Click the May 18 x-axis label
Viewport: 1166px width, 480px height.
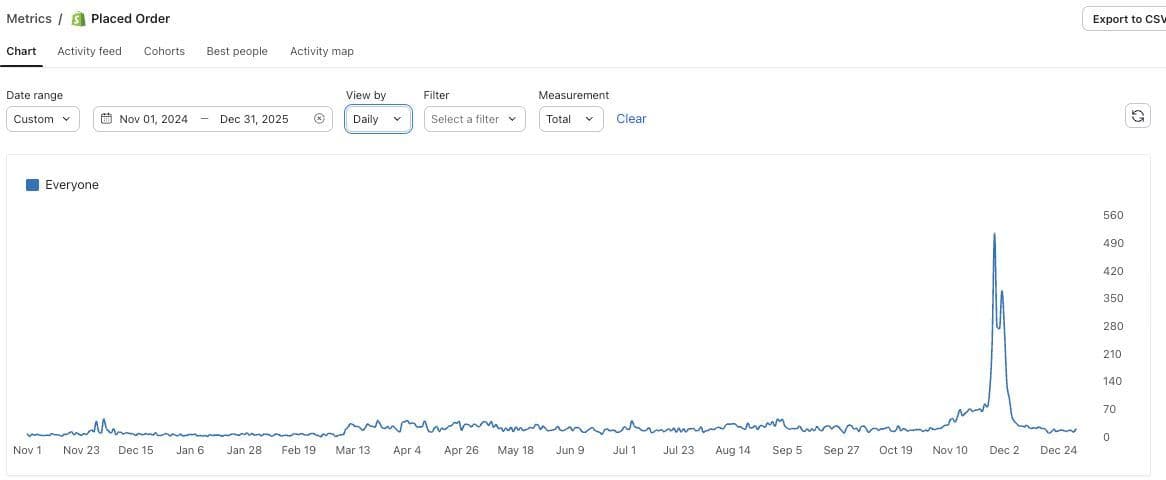tap(516, 450)
